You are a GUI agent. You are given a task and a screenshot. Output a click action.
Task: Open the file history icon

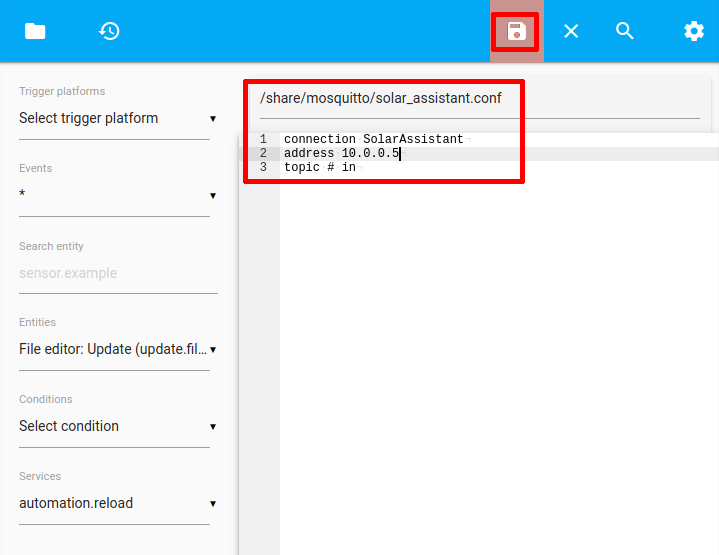[109, 31]
